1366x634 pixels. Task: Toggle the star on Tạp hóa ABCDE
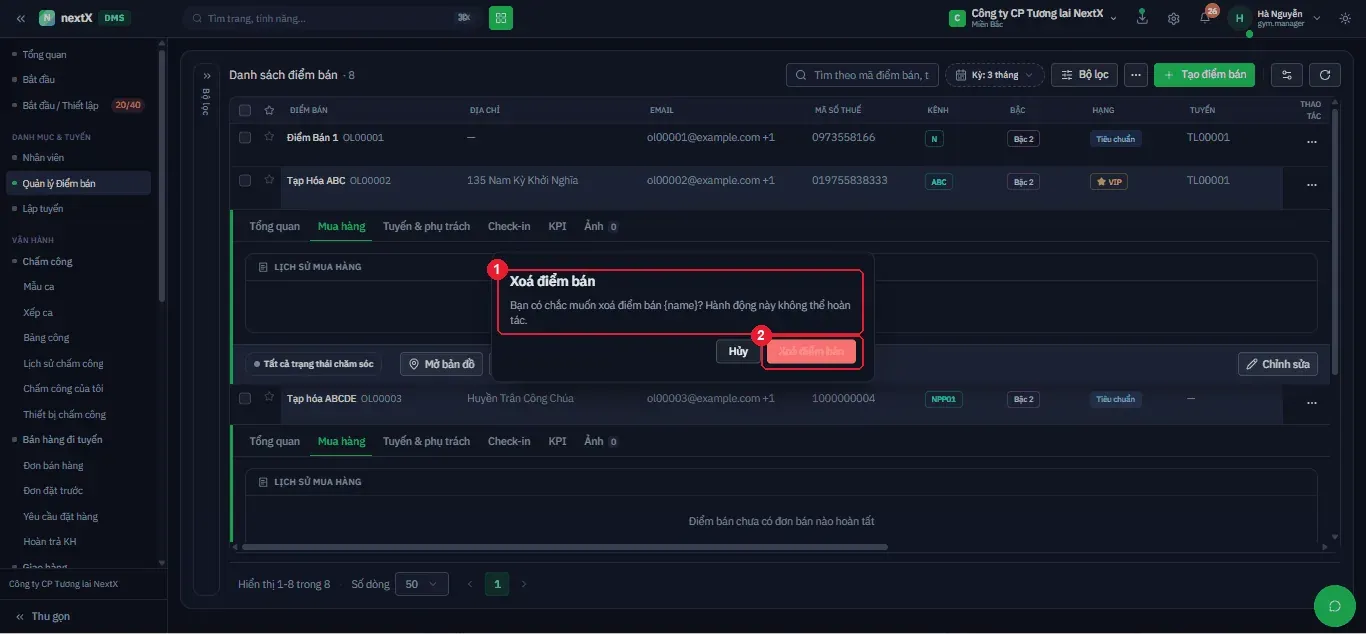point(269,397)
